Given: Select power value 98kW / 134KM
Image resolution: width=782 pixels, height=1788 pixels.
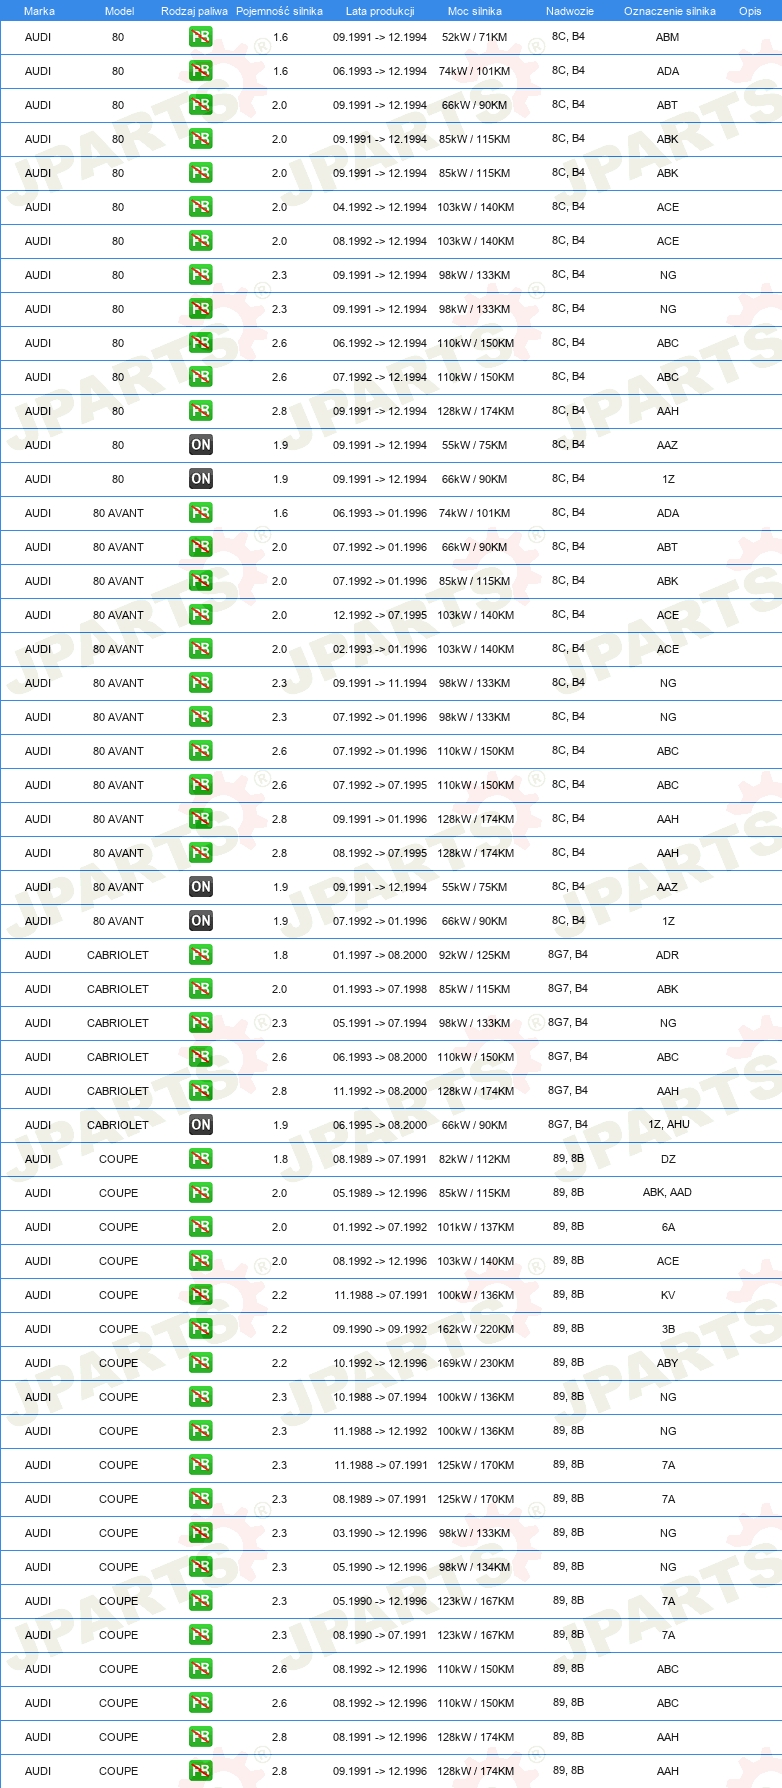Looking at the screenshot, I should pyautogui.click(x=475, y=1567).
